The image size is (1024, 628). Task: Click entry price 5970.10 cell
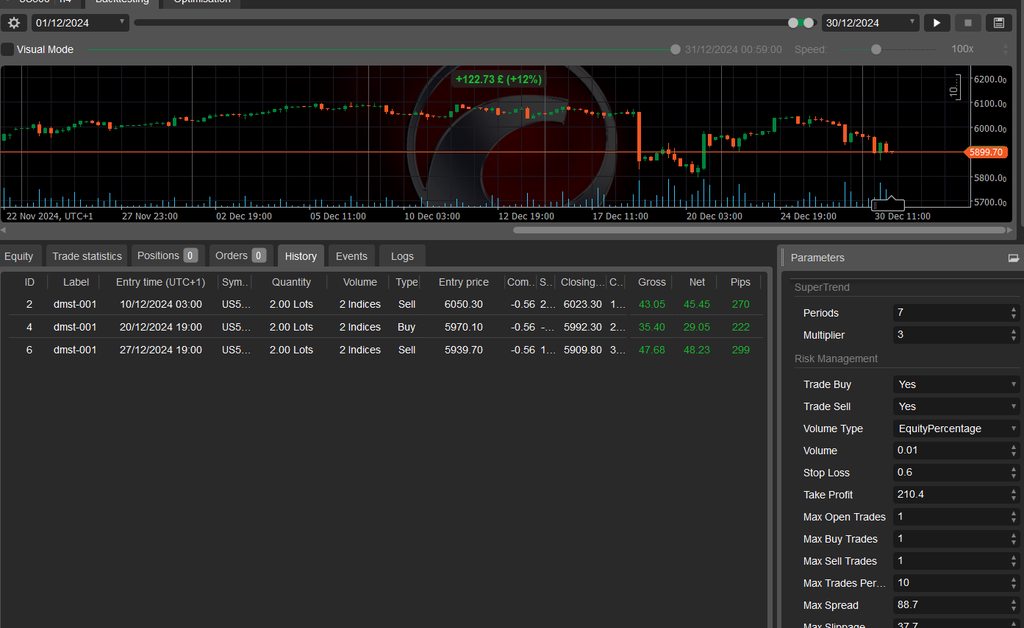point(464,327)
